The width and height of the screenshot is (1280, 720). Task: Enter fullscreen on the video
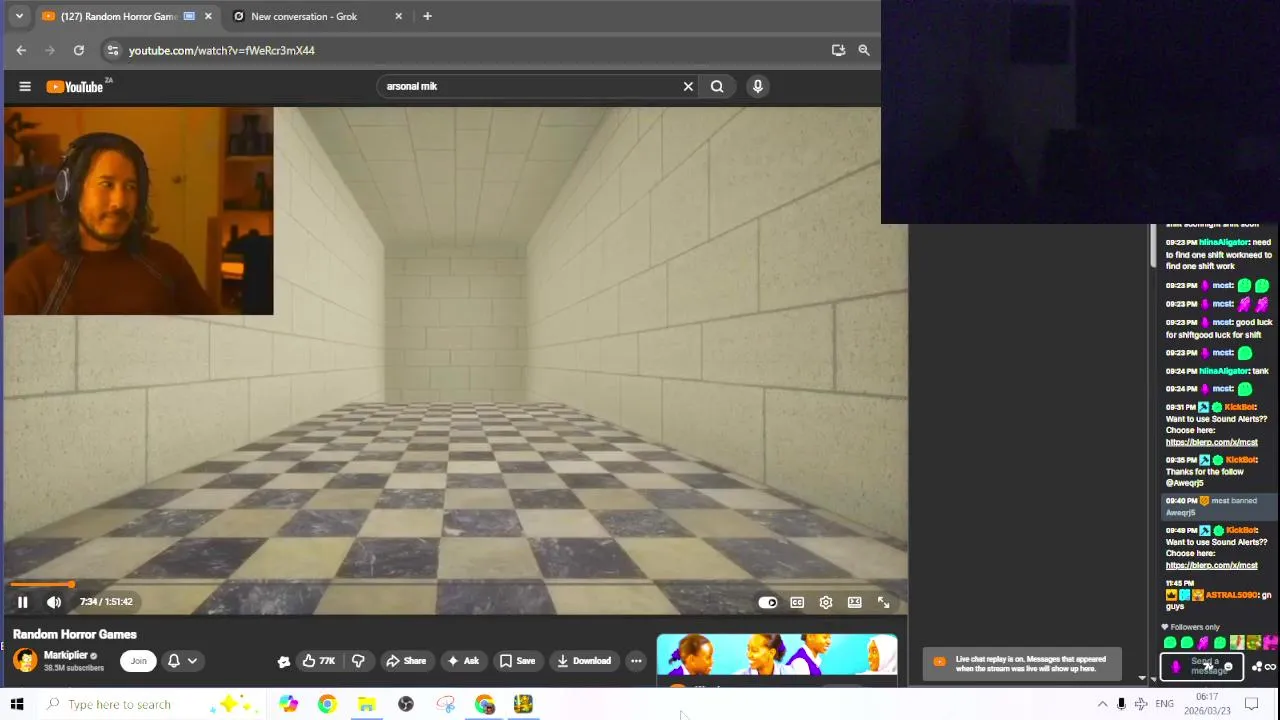pos(884,602)
